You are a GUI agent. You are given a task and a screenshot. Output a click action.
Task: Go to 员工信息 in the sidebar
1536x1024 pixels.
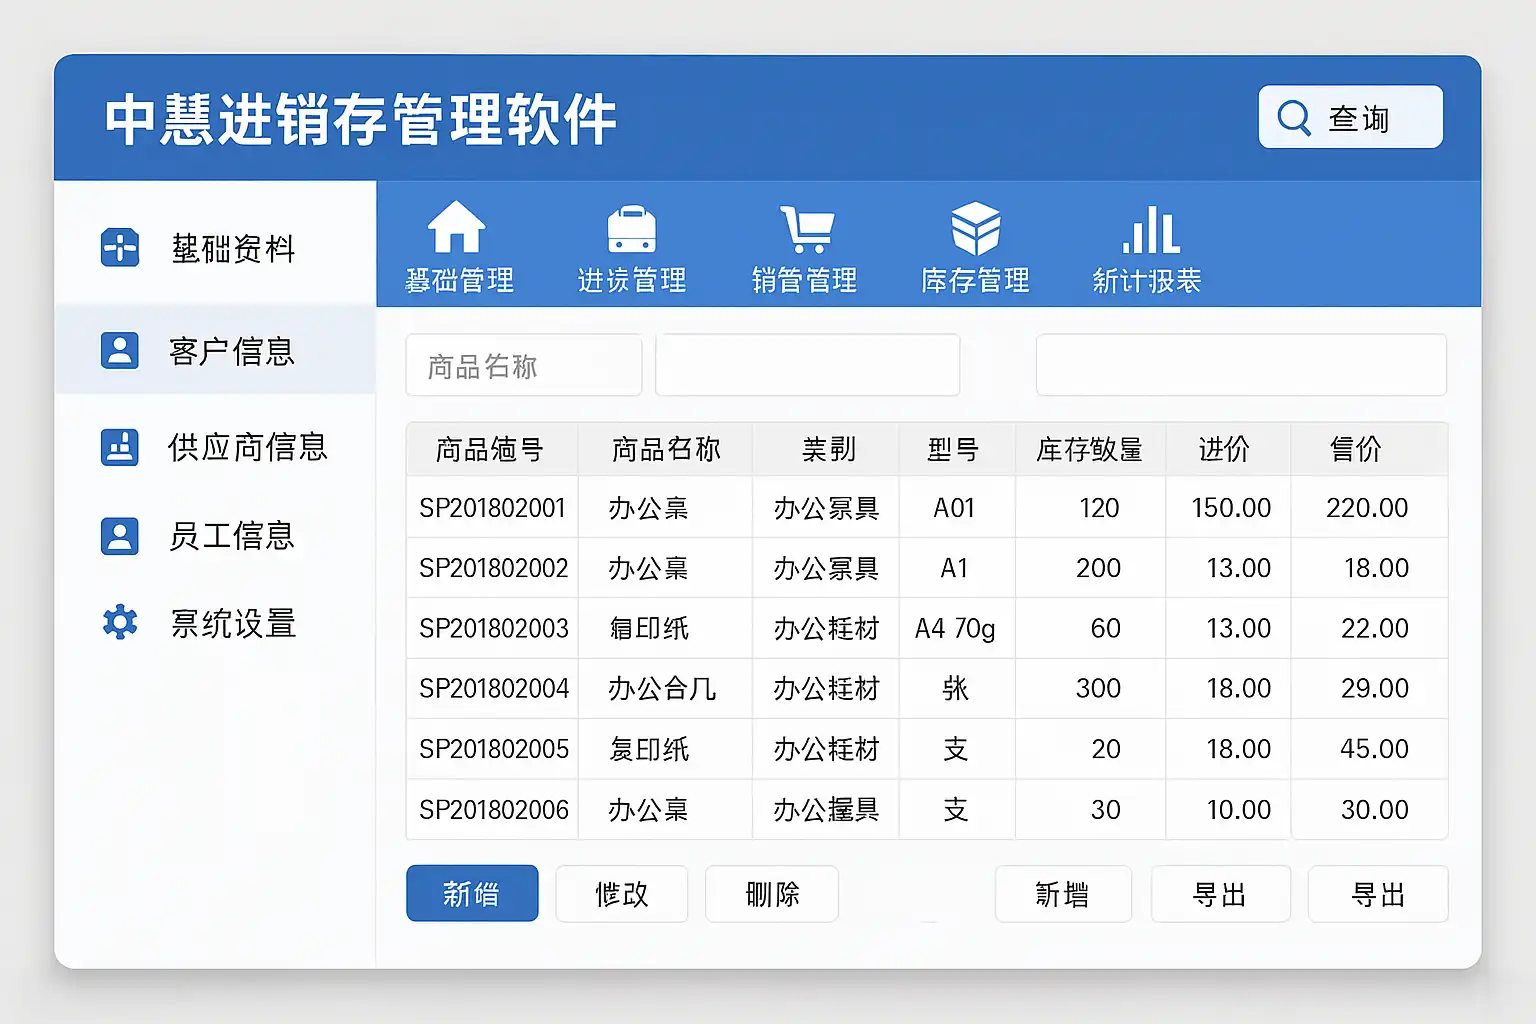click(231, 536)
